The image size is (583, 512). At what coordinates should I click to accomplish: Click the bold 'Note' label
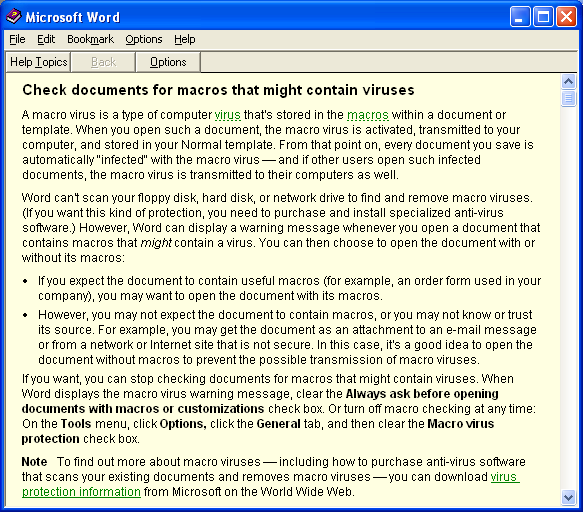pos(34,462)
